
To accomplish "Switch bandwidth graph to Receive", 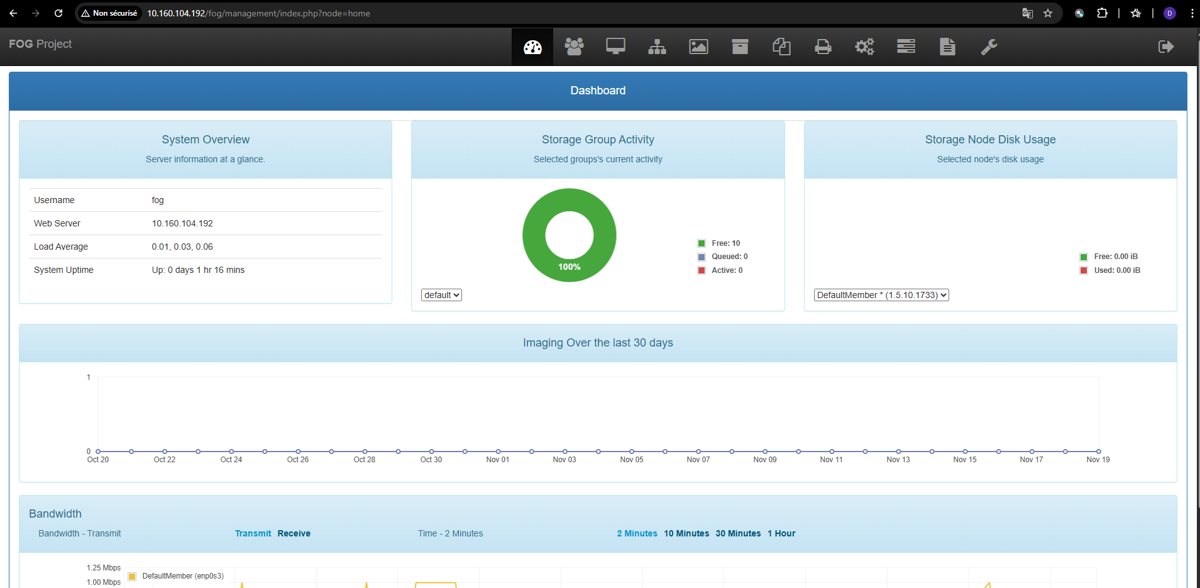I will [294, 533].
